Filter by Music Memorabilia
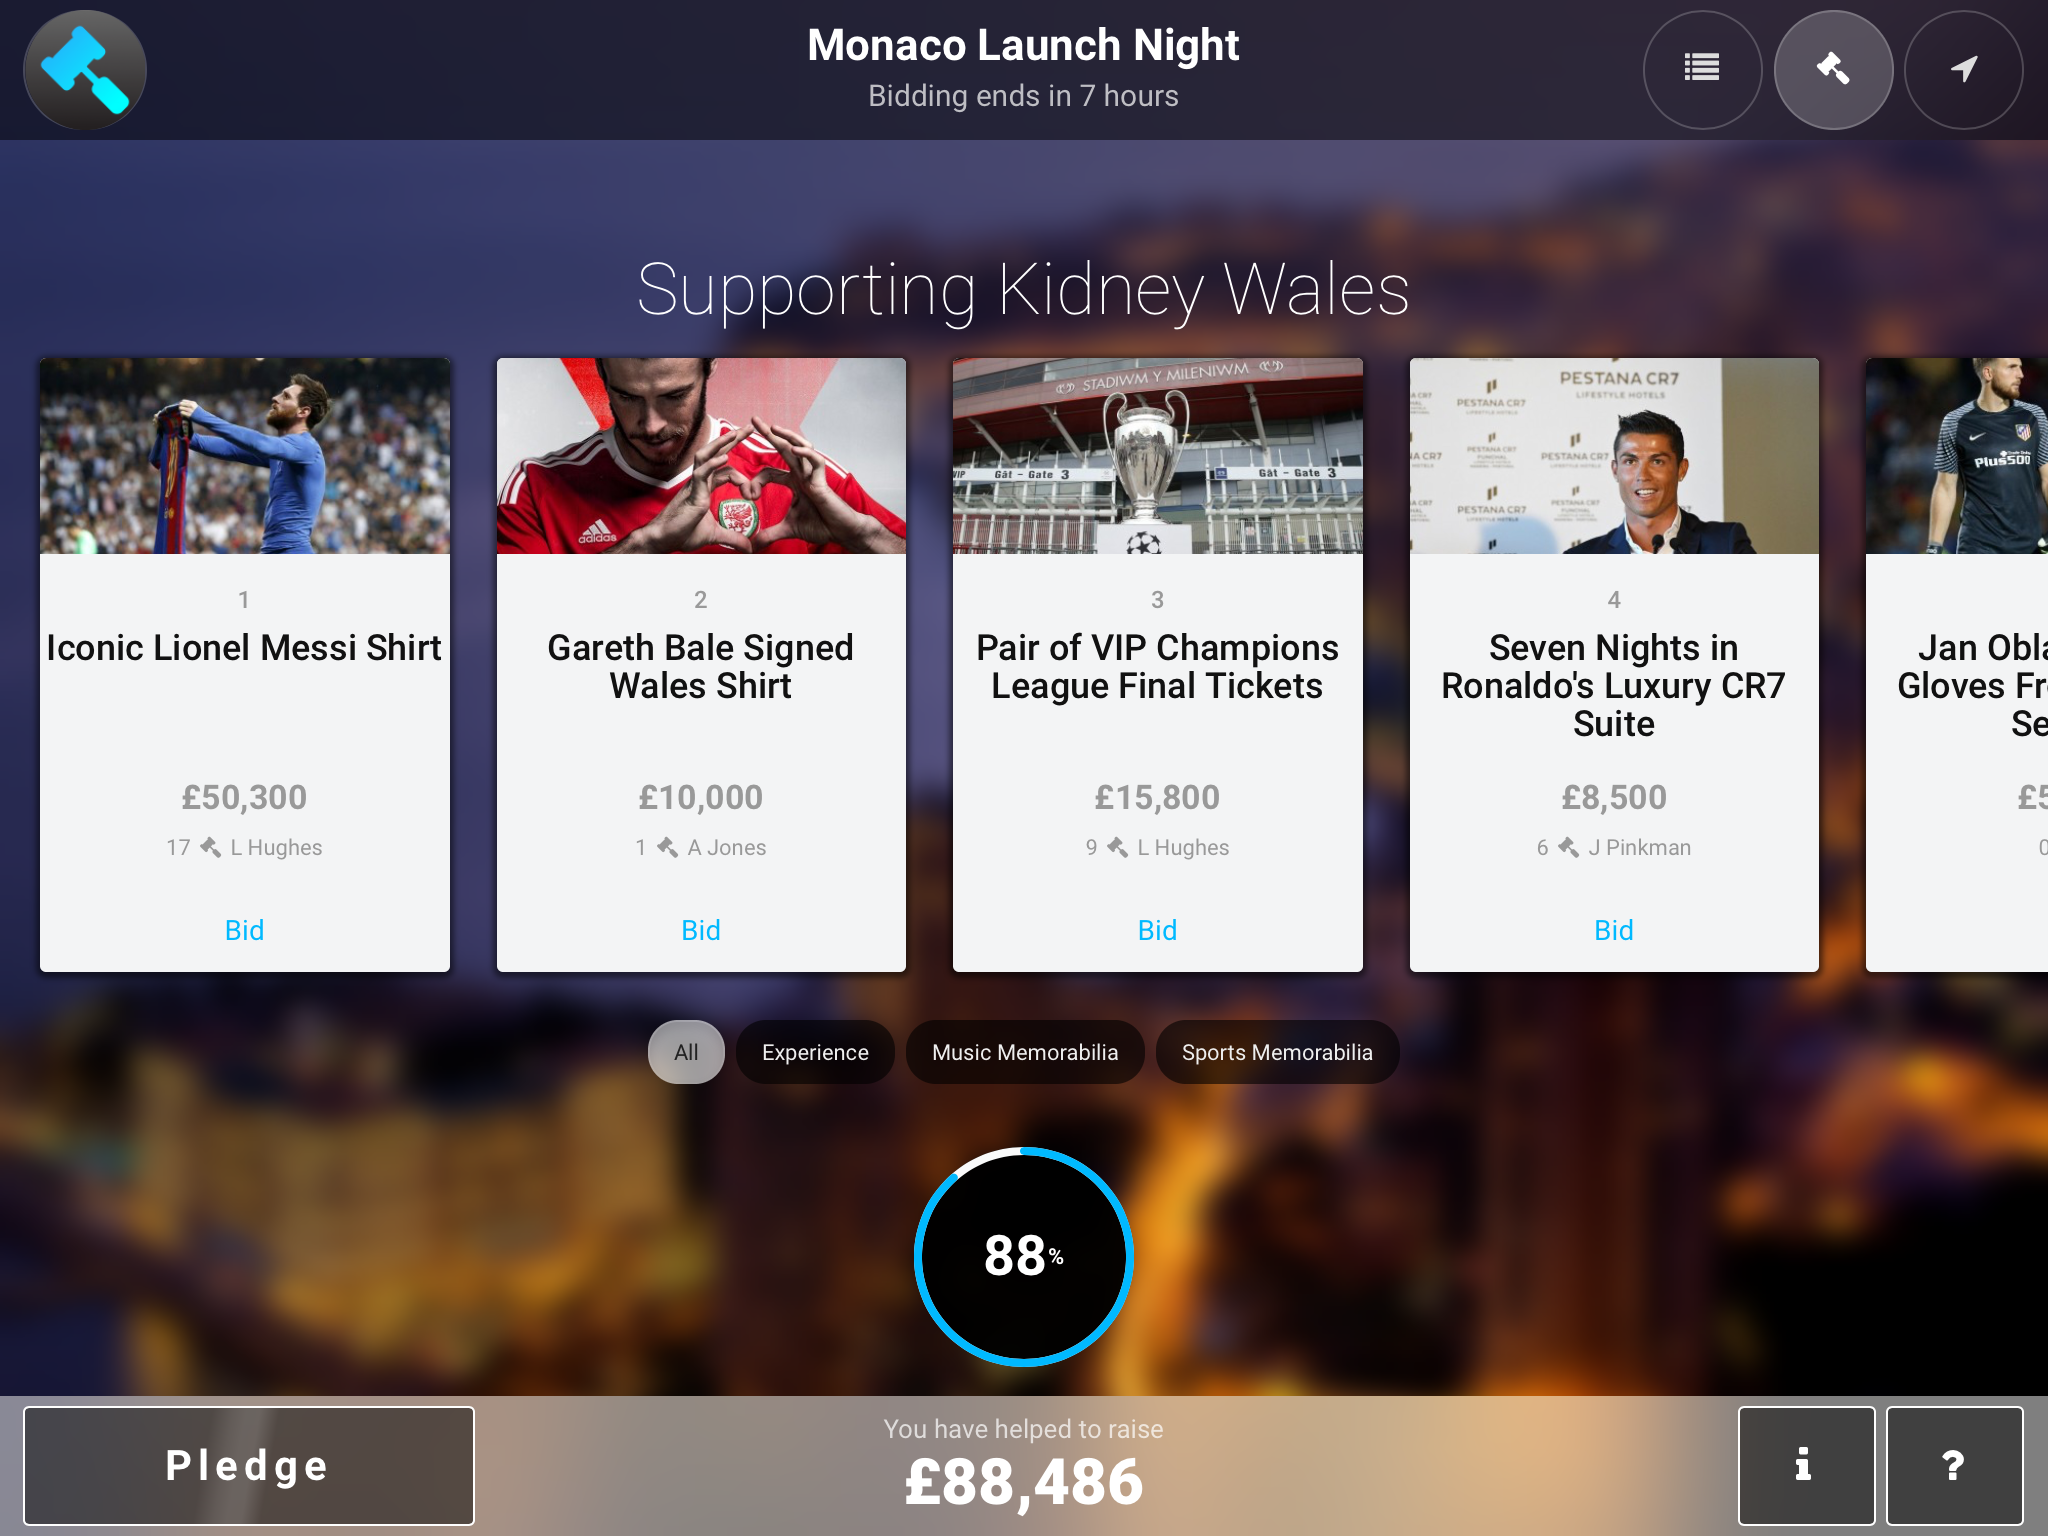 click(1025, 1052)
